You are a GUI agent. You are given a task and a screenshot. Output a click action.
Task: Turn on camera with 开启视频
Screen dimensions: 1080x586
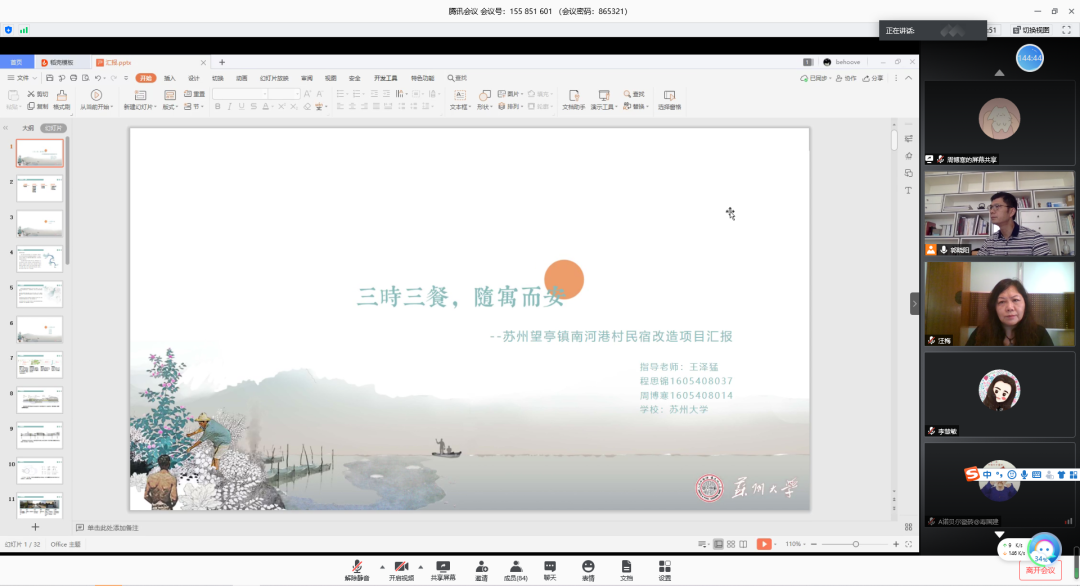pyautogui.click(x=402, y=570)
